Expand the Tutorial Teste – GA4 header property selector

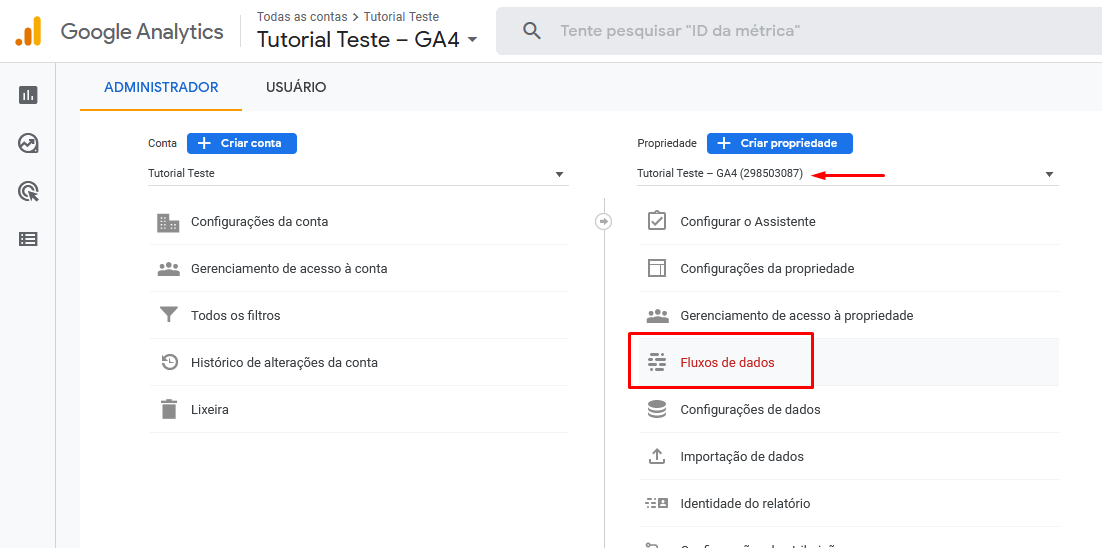click(367, 39)
